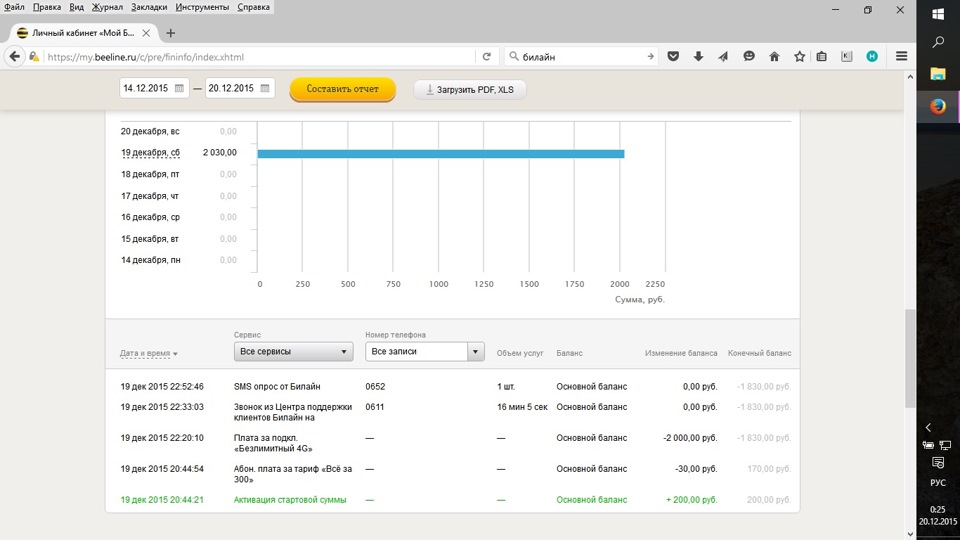The image size is (960, 540).
Task: Open the Справка menu
Action: click(253, 7)
